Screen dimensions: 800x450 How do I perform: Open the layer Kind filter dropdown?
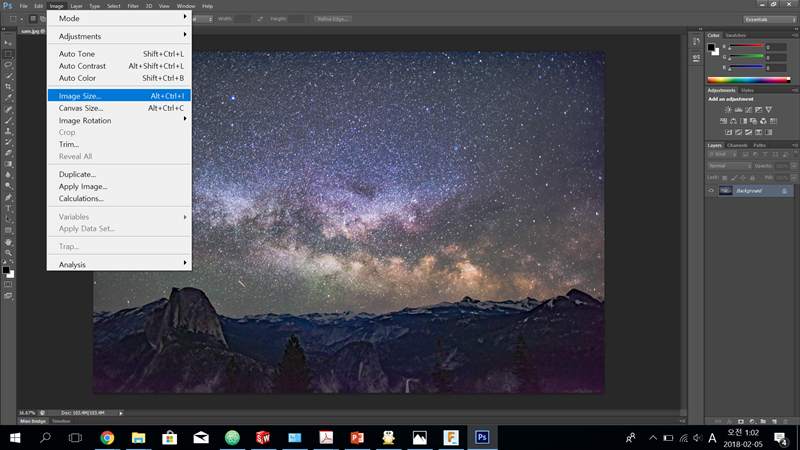[722, 154]
